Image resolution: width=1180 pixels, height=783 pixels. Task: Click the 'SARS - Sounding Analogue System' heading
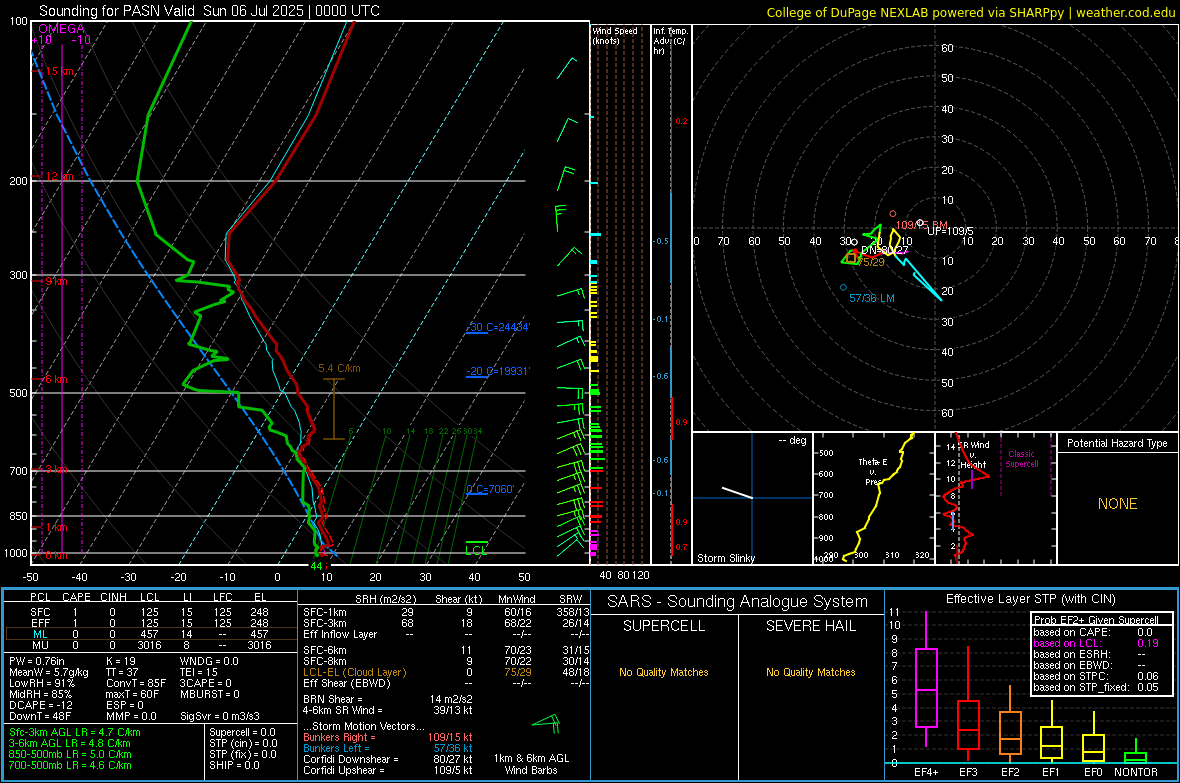click(737, 602)
